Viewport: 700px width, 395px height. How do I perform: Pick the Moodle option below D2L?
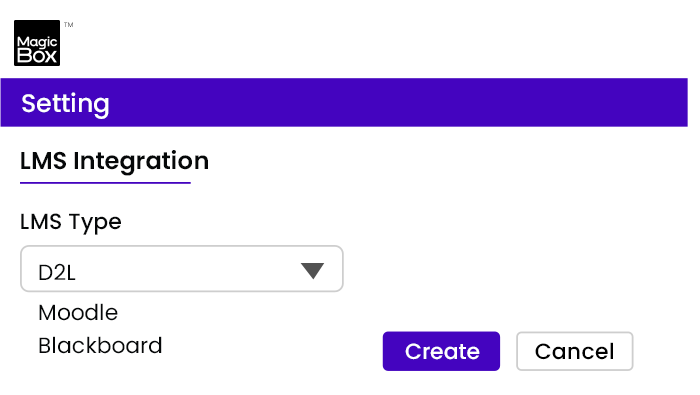(x=78, y=312)
